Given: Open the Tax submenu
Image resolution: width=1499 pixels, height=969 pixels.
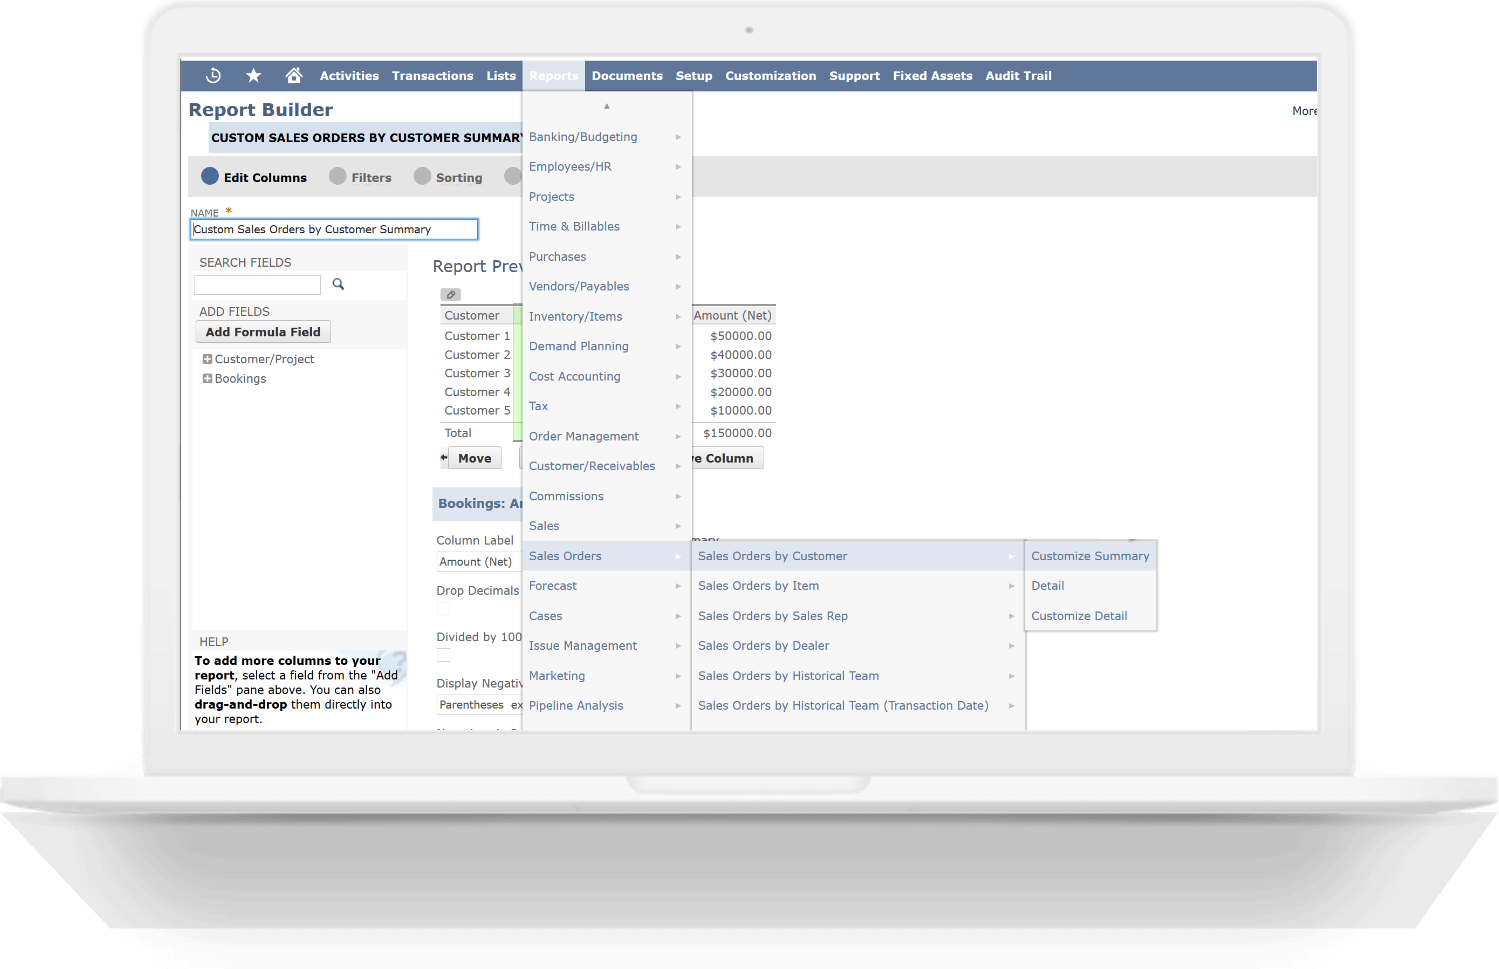Looking at the screenshot, I should (606, 406).
